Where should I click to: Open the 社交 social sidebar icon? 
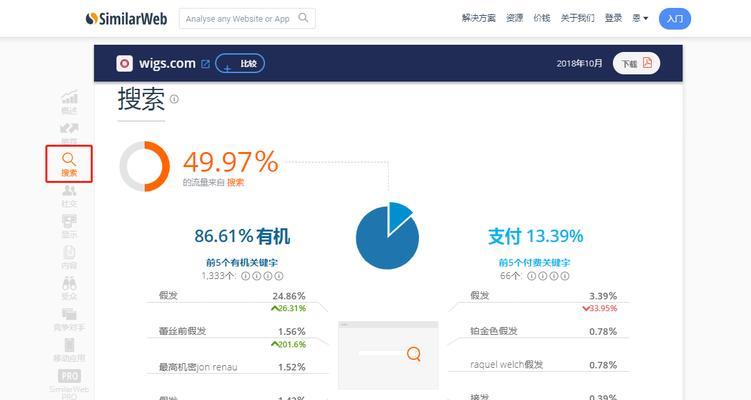click(x=69, y=196)
